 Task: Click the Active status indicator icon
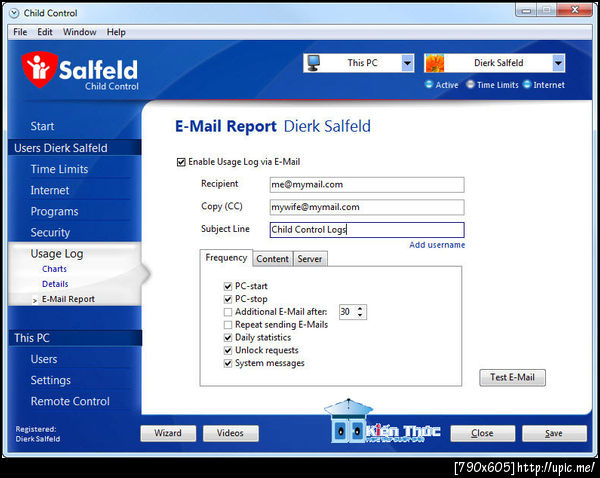pyautogui.click(x=429, y=84)
